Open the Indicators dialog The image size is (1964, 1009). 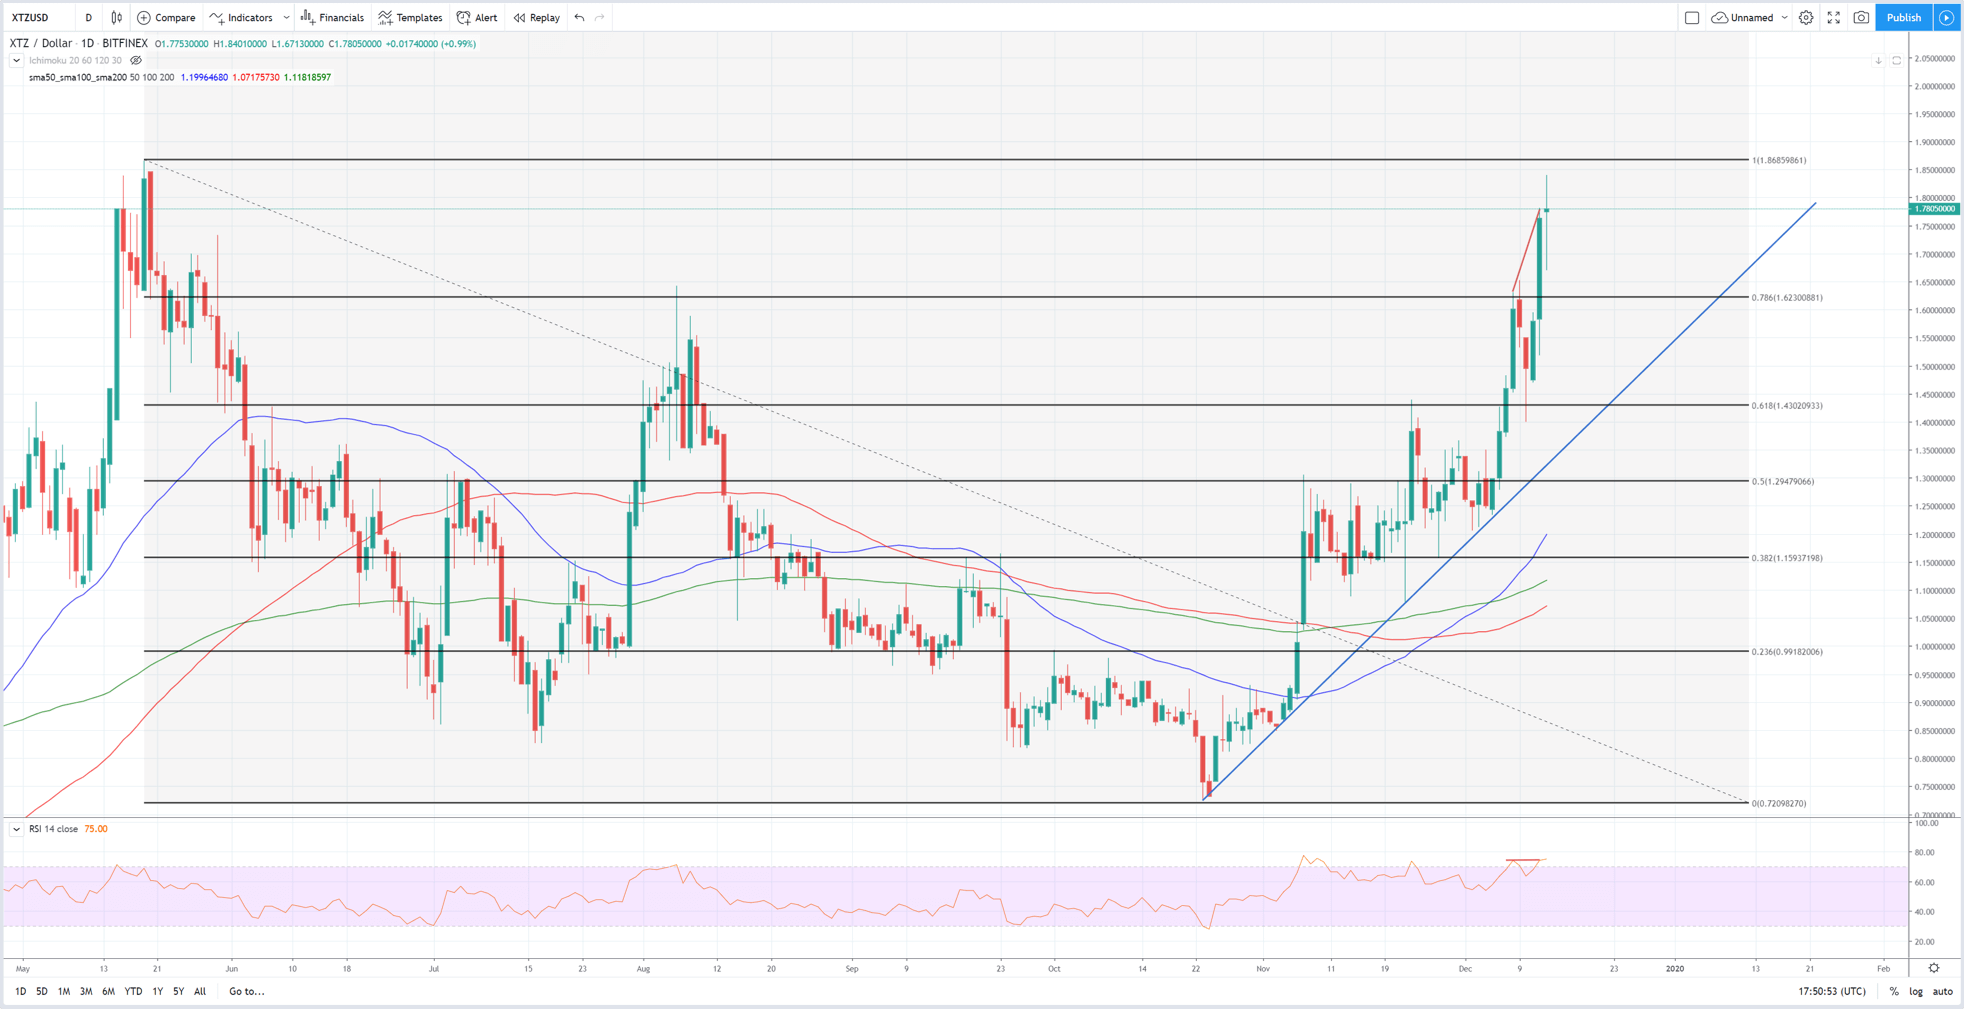point(241,17)
